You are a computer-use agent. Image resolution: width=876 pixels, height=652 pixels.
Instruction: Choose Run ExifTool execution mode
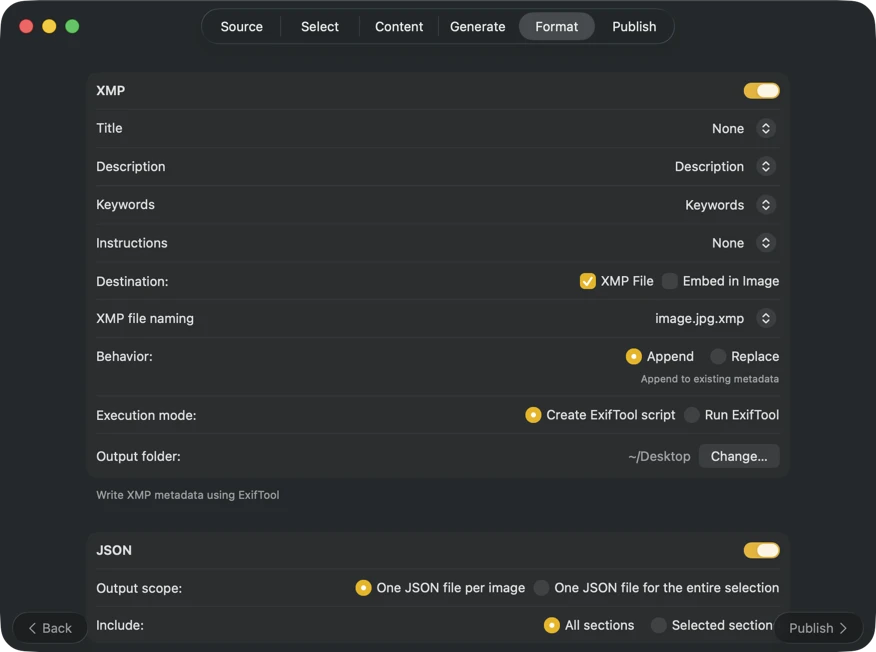(692, 415)
